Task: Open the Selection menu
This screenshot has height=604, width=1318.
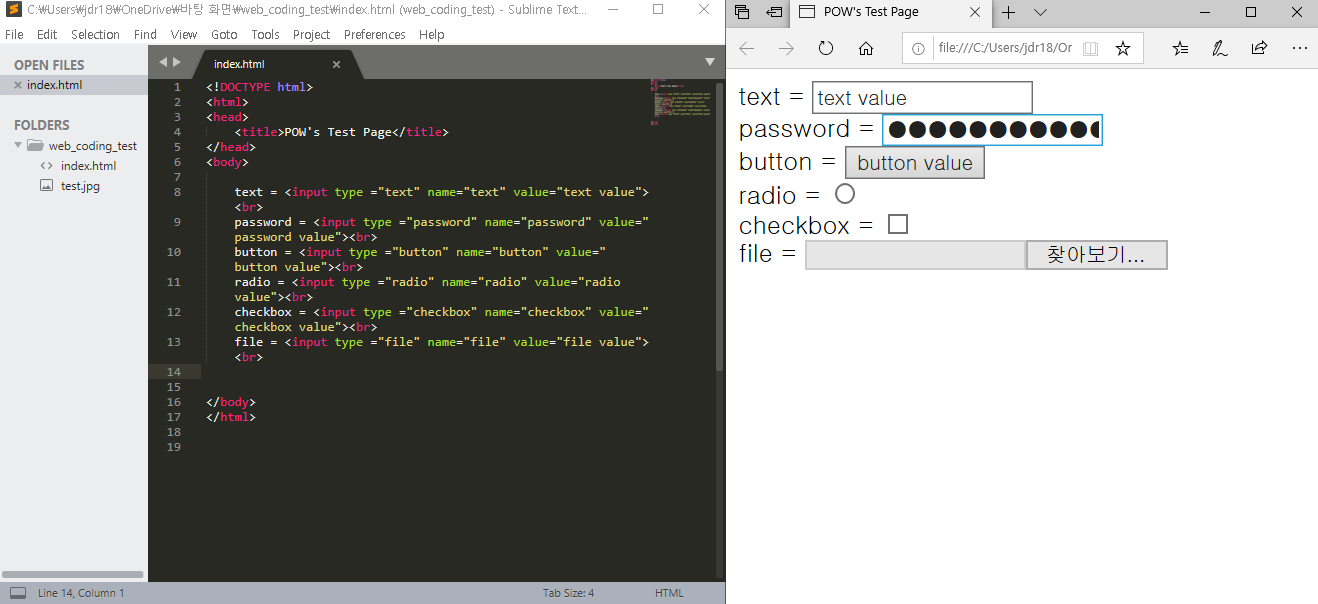Action: pos(95,34)
